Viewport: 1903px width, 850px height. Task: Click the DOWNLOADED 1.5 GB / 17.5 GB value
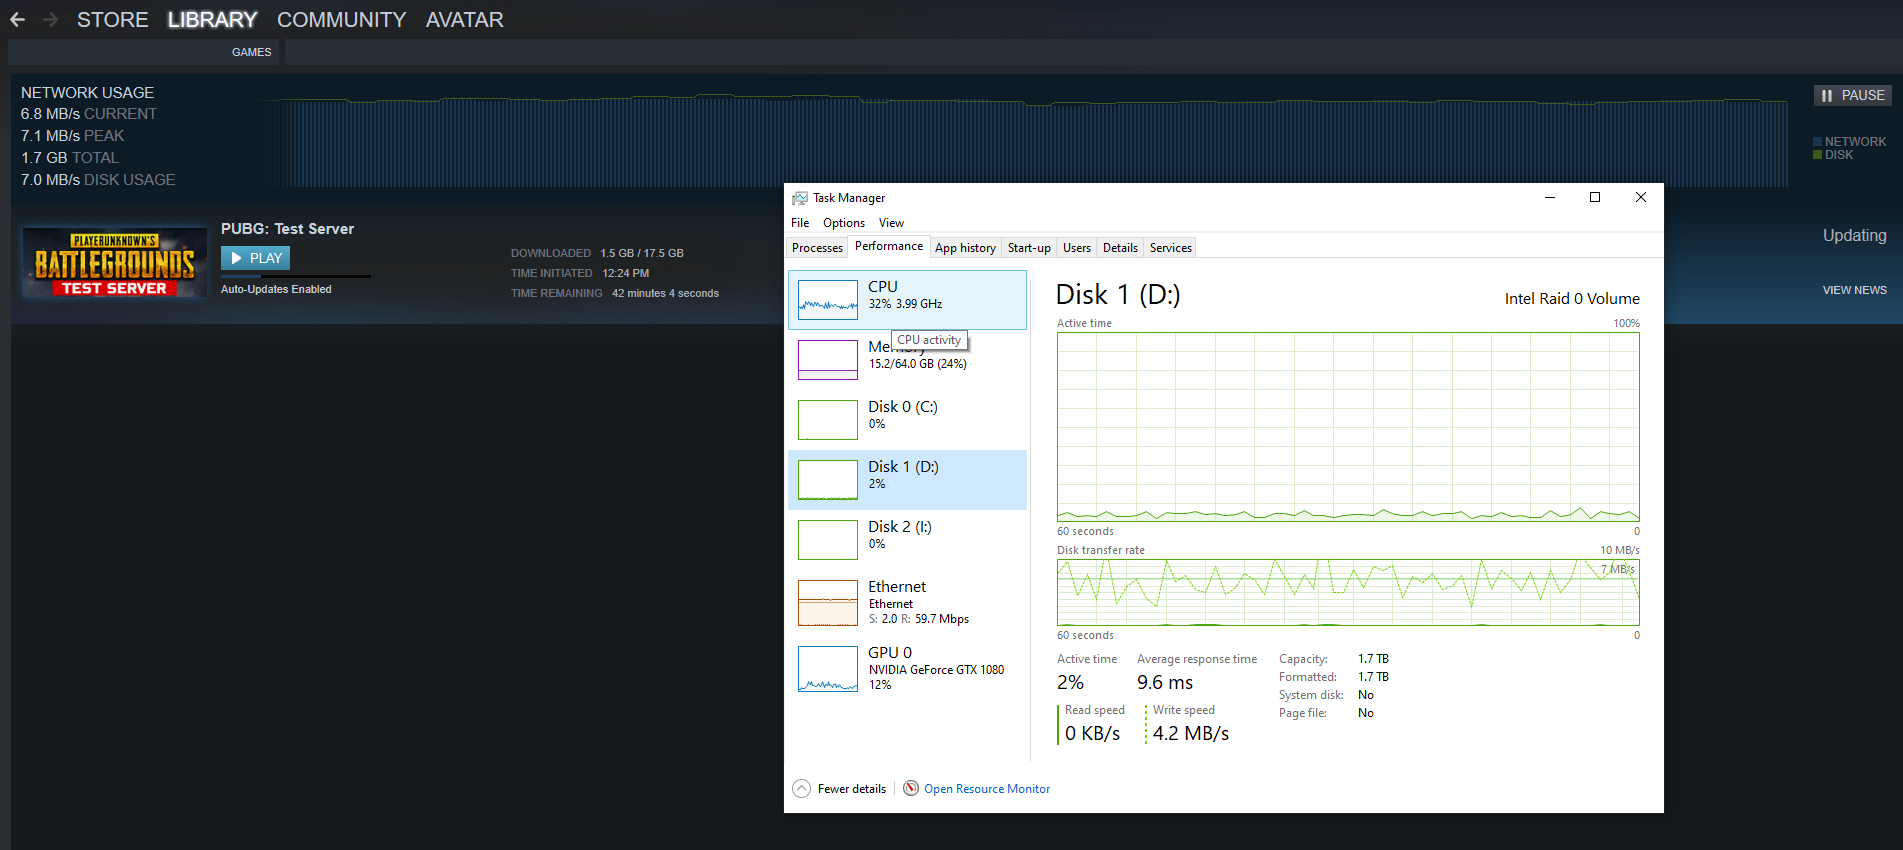(x=642, y=253)
